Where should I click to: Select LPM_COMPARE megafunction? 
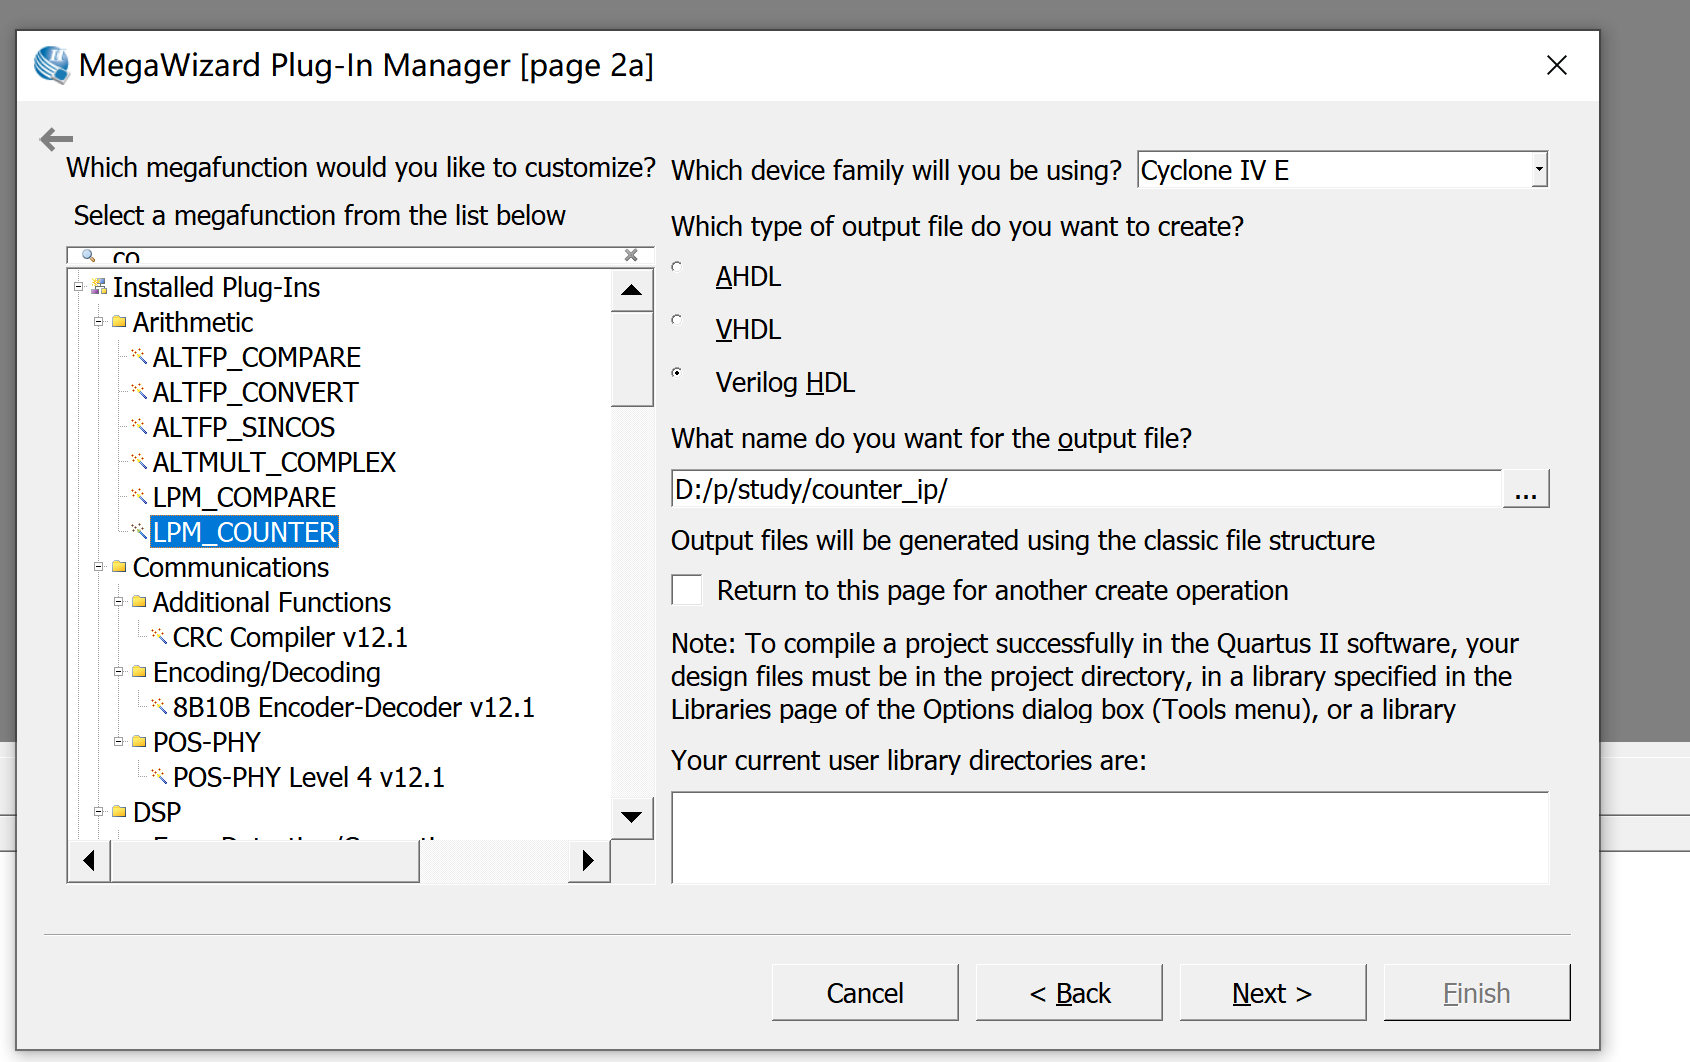[x=244, y=497]
